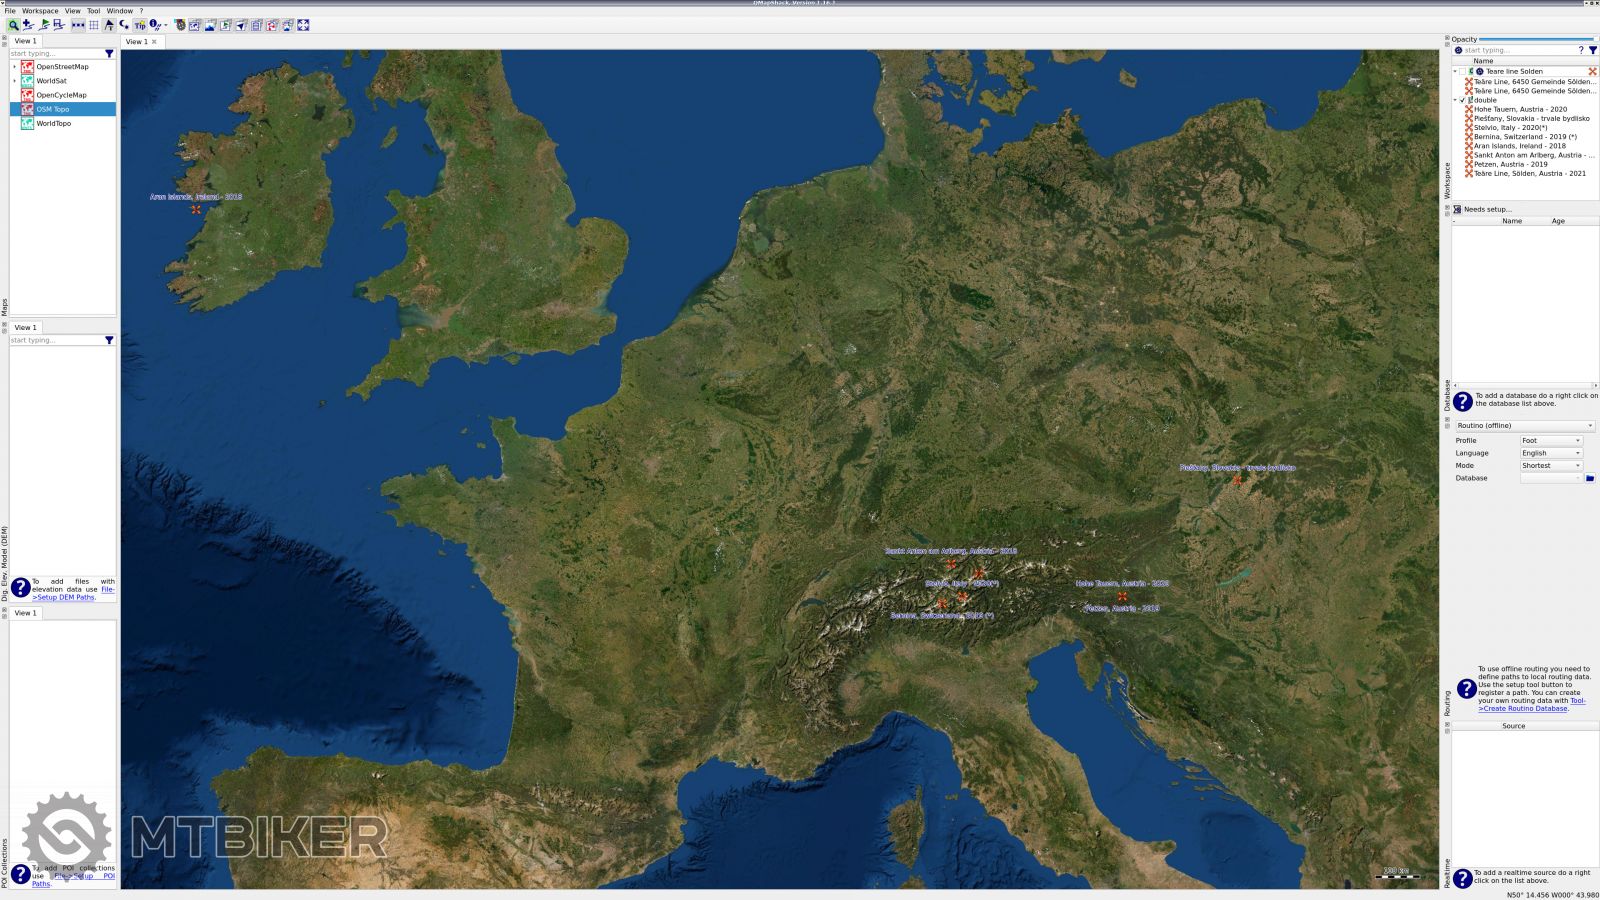The width and height of the screenshot is (1600, 900).
Task: Click the fullscreen arrows toolbar icon
Action: click(x=303, y=25)
